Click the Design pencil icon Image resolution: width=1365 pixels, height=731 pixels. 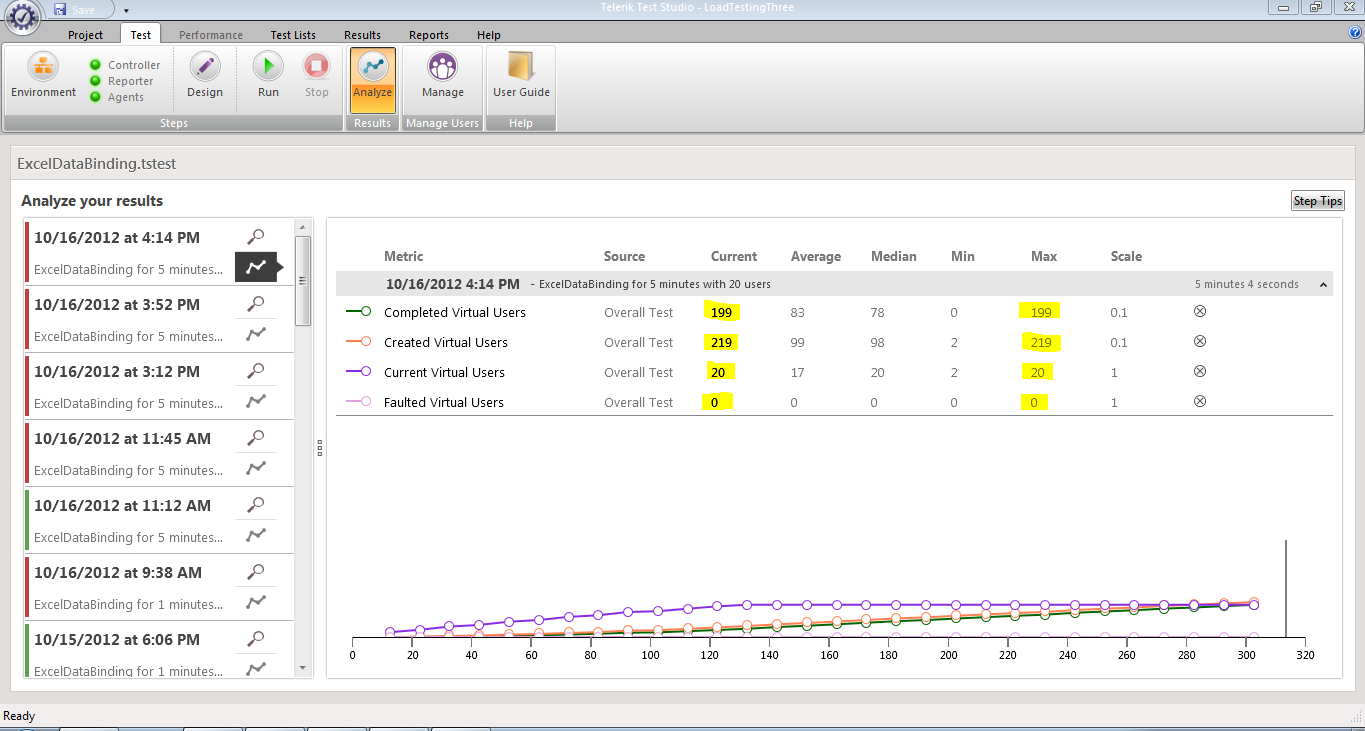click(205, 68)
